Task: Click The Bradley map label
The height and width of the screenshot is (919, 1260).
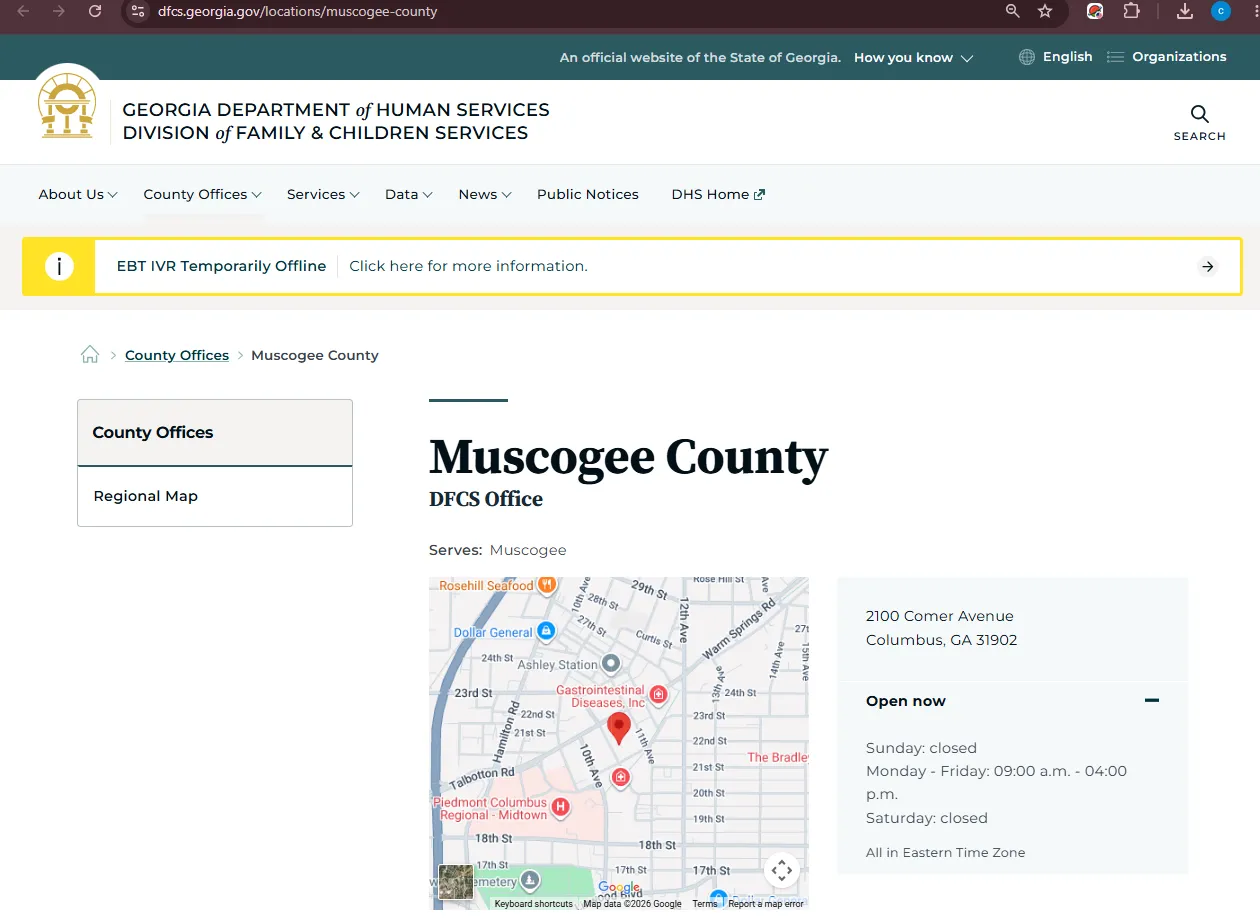Action: point(778,757)
